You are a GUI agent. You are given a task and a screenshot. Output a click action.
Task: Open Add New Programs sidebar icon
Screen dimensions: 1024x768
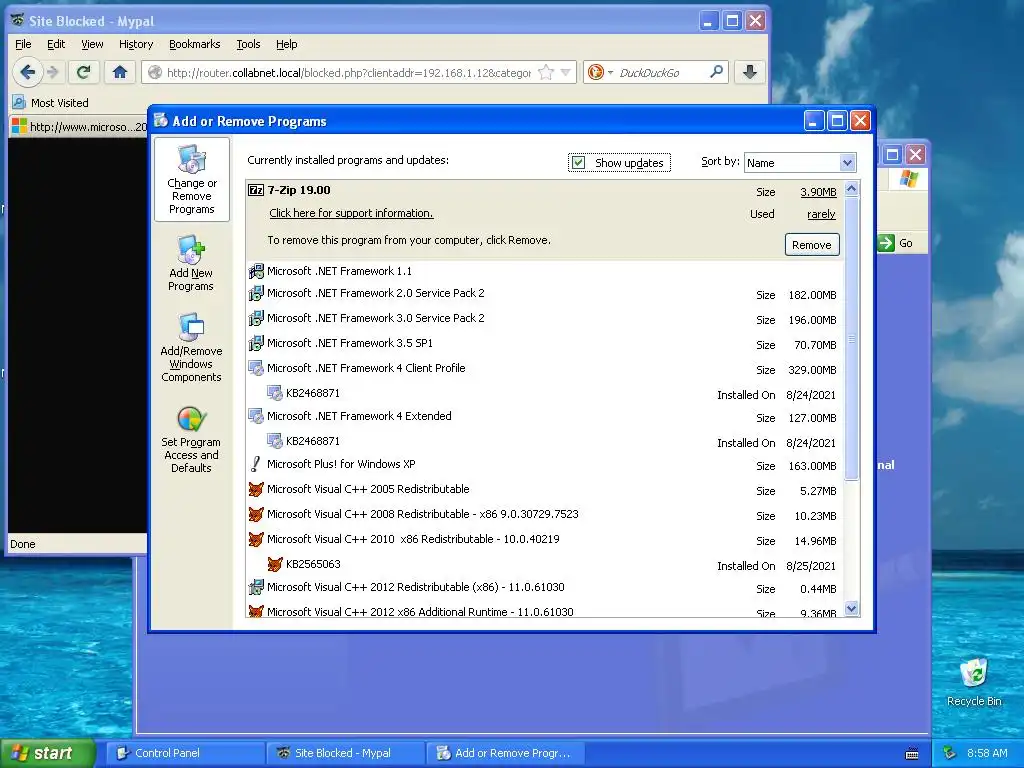point(191,263)
